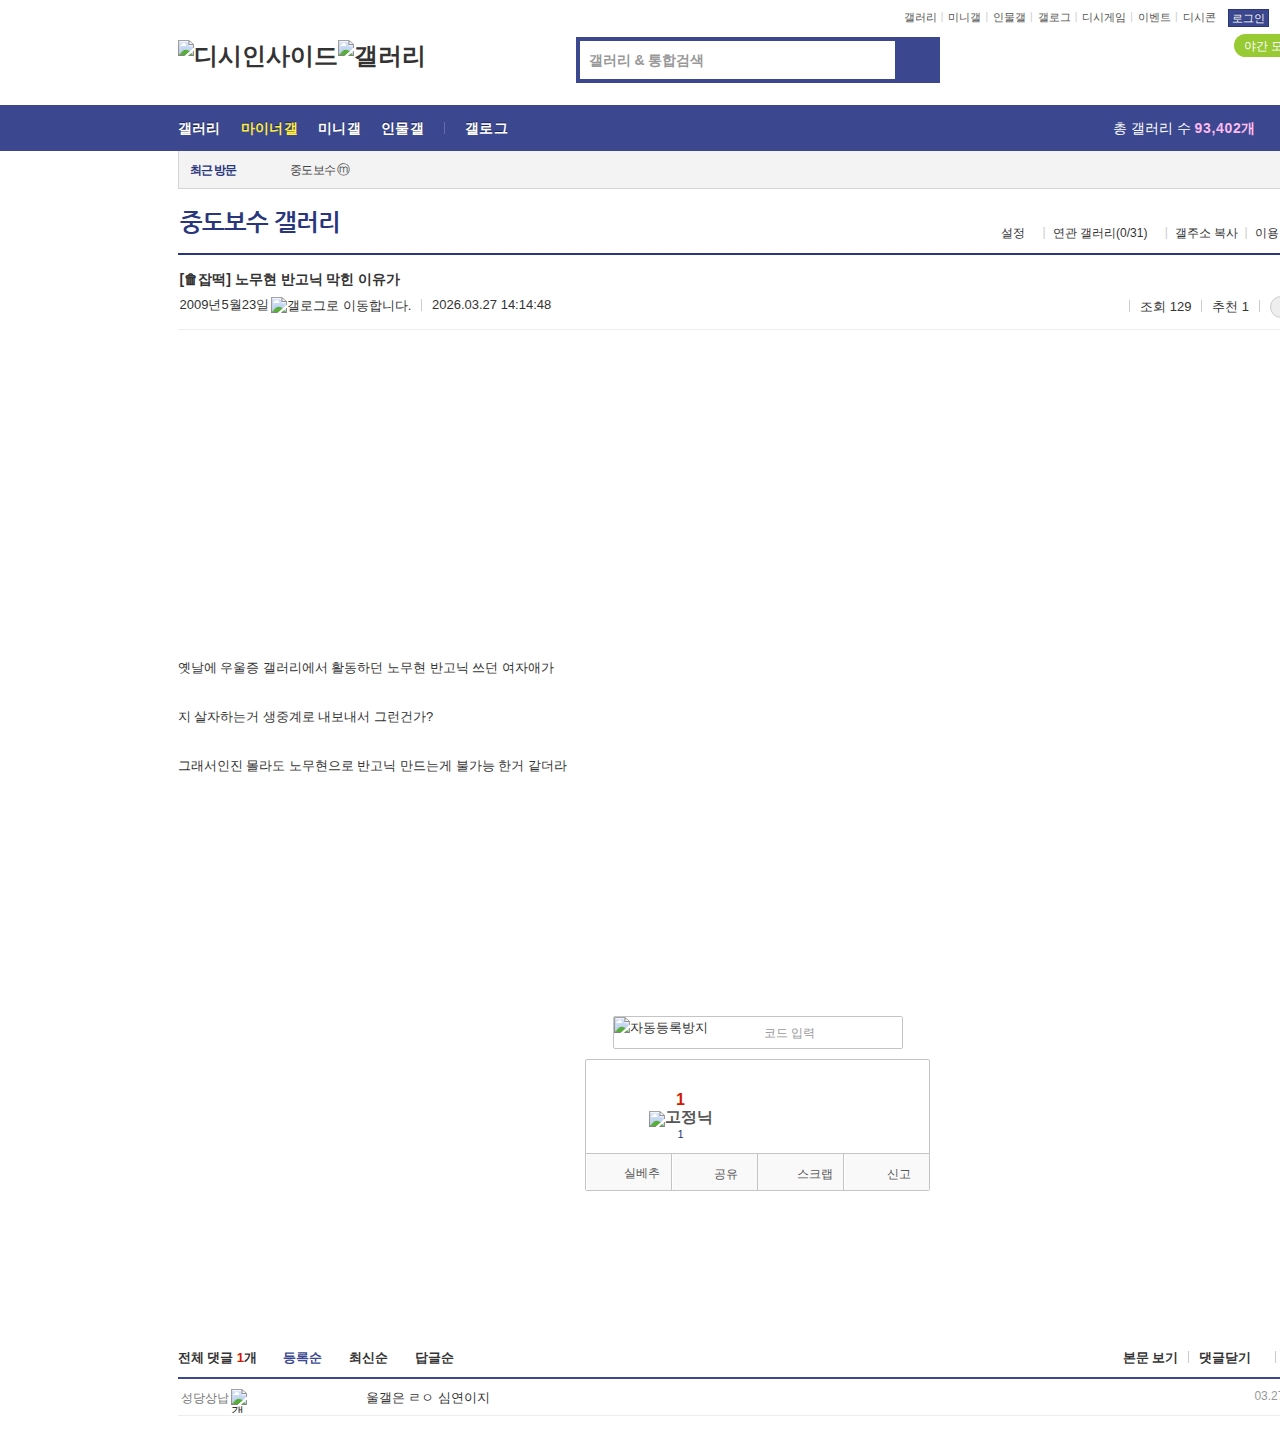Open the 마이너갤 tab in navigation bar
The width and height of the screenshot is (1280, 1440).
pyautogui.click(x=269, y=129)
